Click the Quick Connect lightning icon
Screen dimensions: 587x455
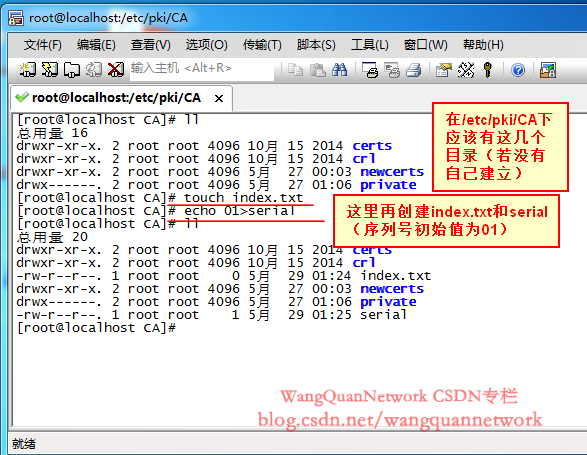(x=50, y=70)
